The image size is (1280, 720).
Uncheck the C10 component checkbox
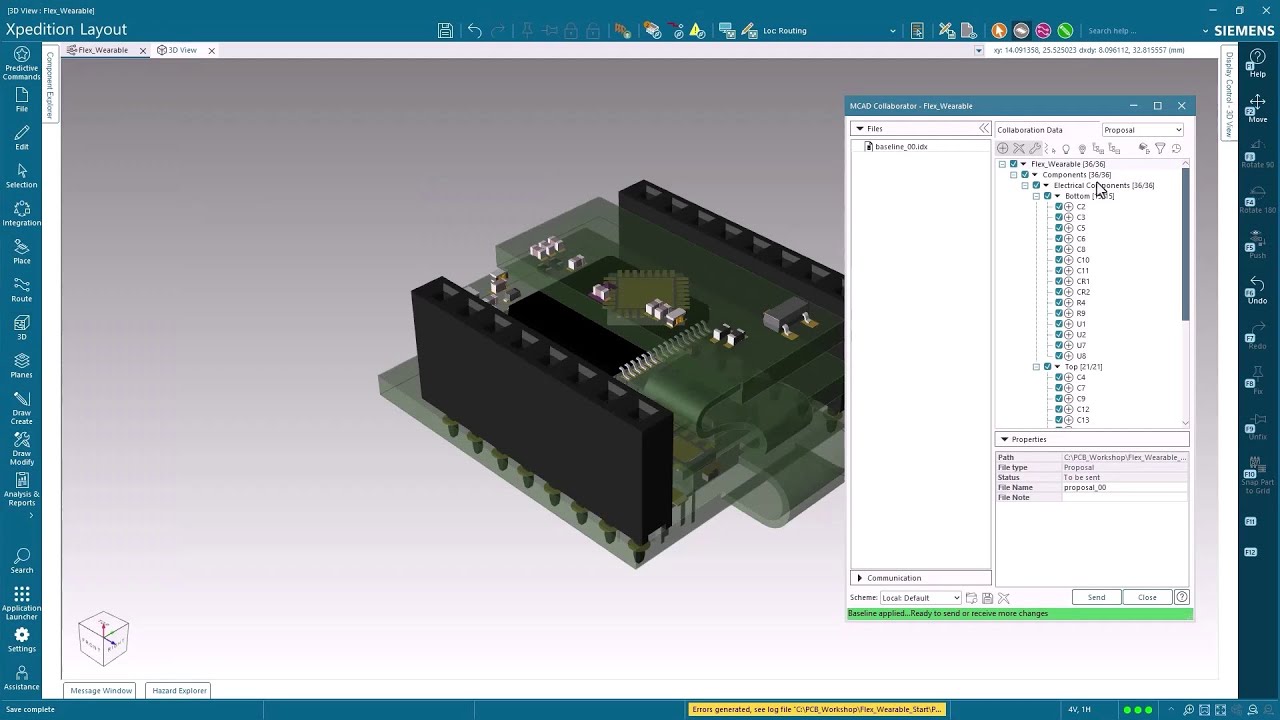(x=1059, y=260)
